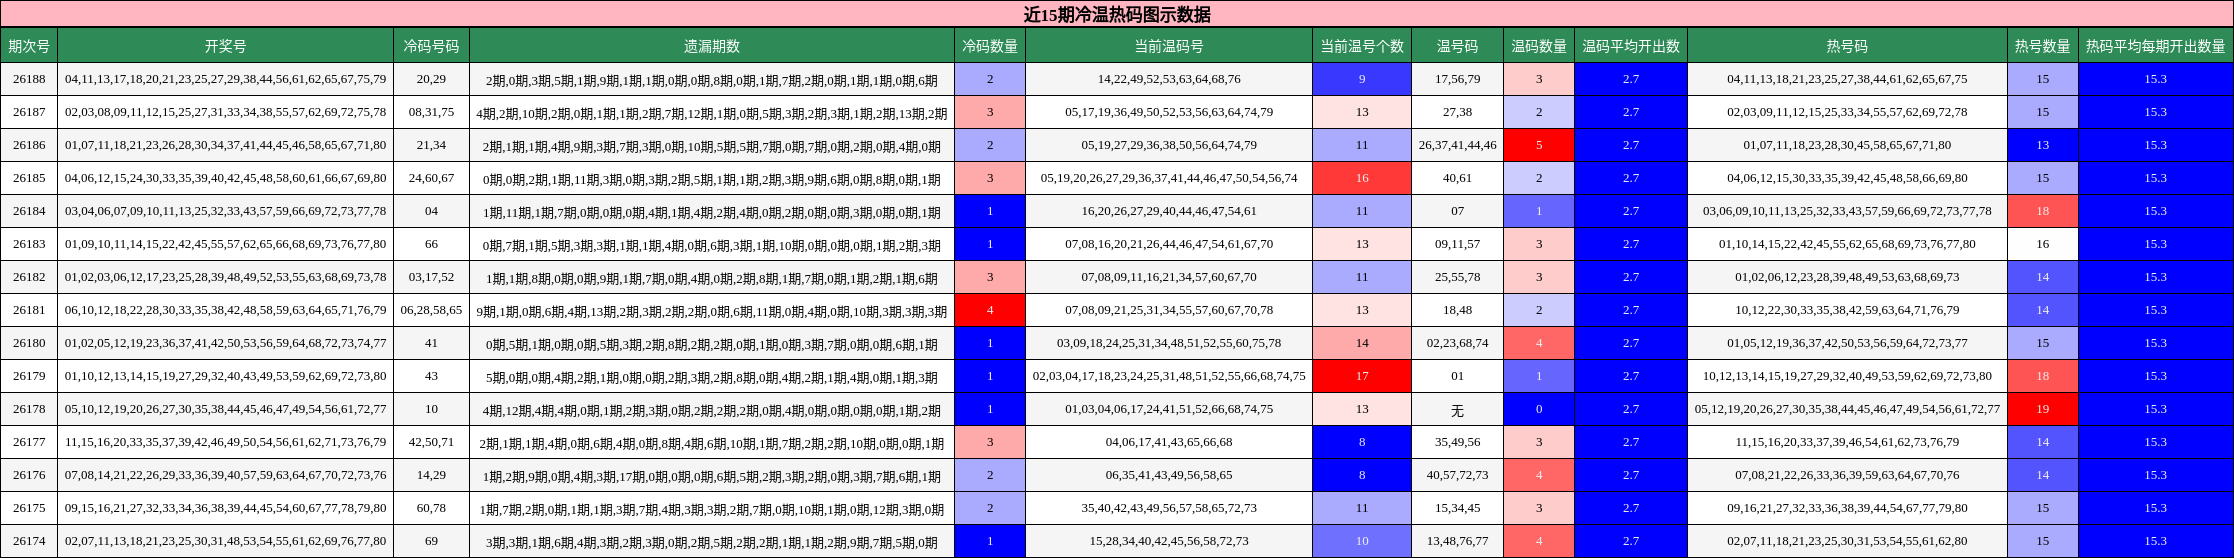Click the 温码数量 column header
The image size is (2234, 558).
pos(1539,46)
